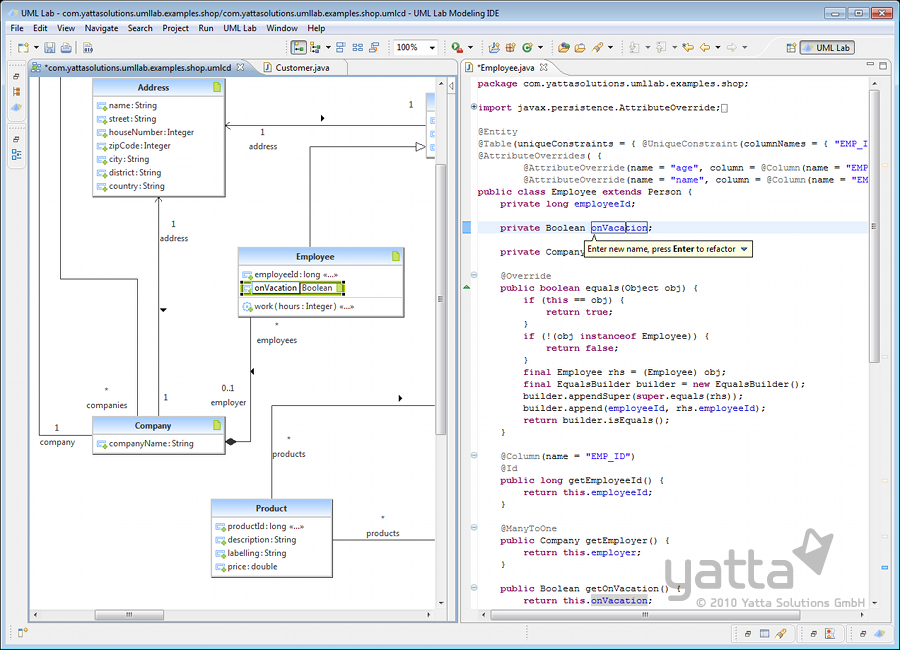The width and height of the screenshot is (900, 650).
Task: Click the Address class document icon
Action: tap(216, 88)
